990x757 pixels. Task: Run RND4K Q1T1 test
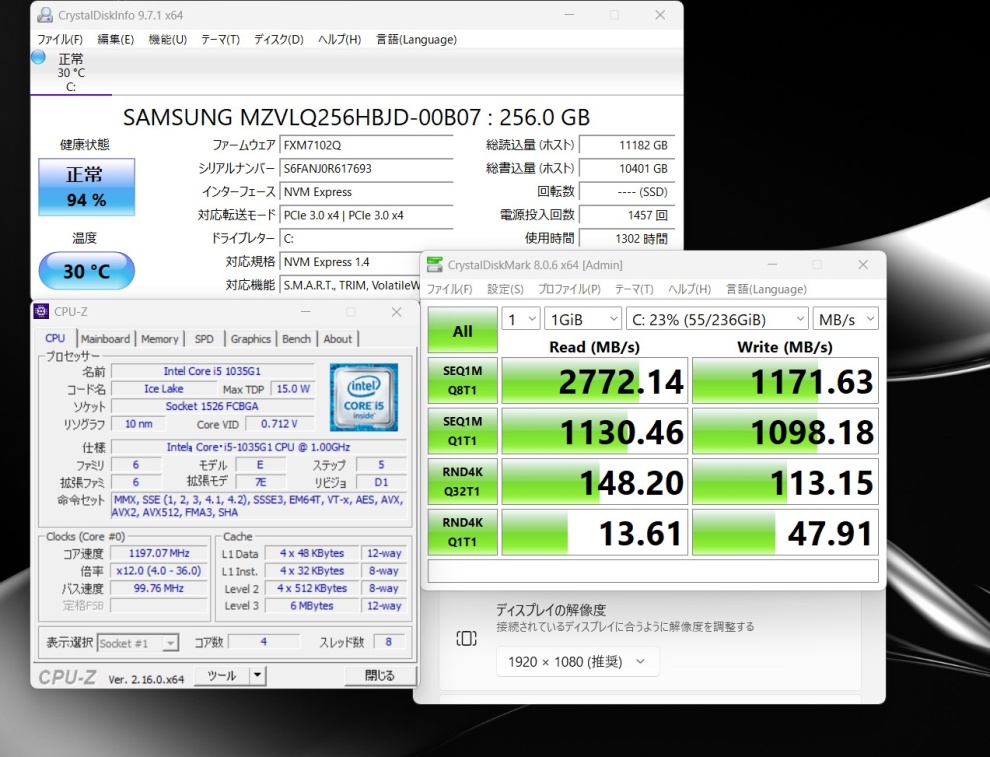462,532
